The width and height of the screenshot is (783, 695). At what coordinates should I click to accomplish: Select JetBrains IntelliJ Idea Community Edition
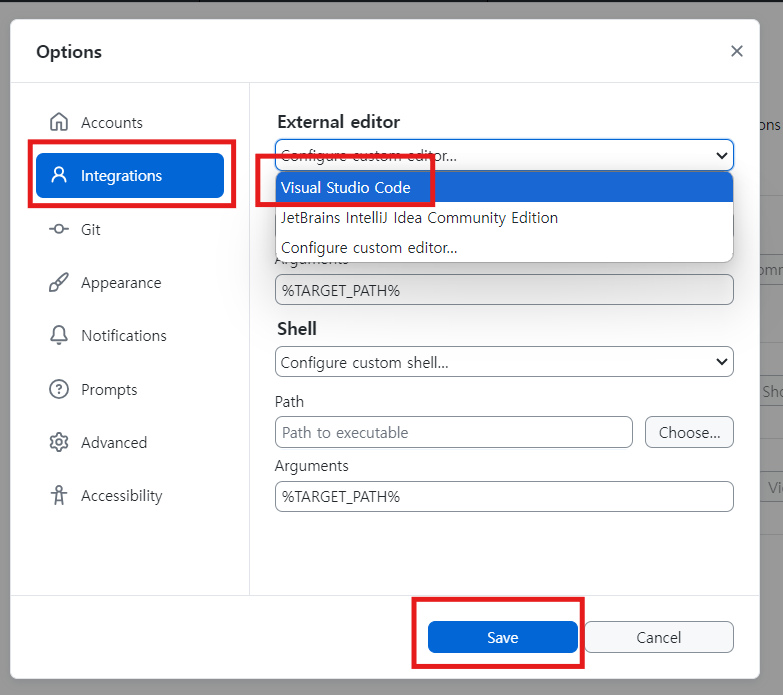pos(504,218)
